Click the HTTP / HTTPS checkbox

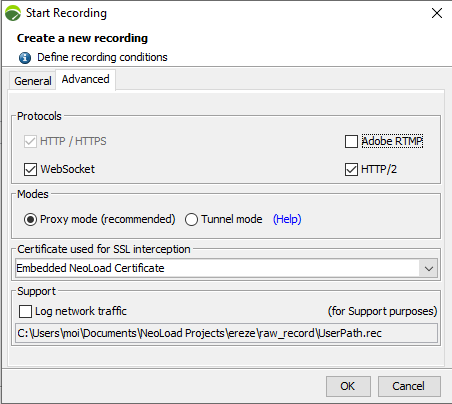(30, 141)
